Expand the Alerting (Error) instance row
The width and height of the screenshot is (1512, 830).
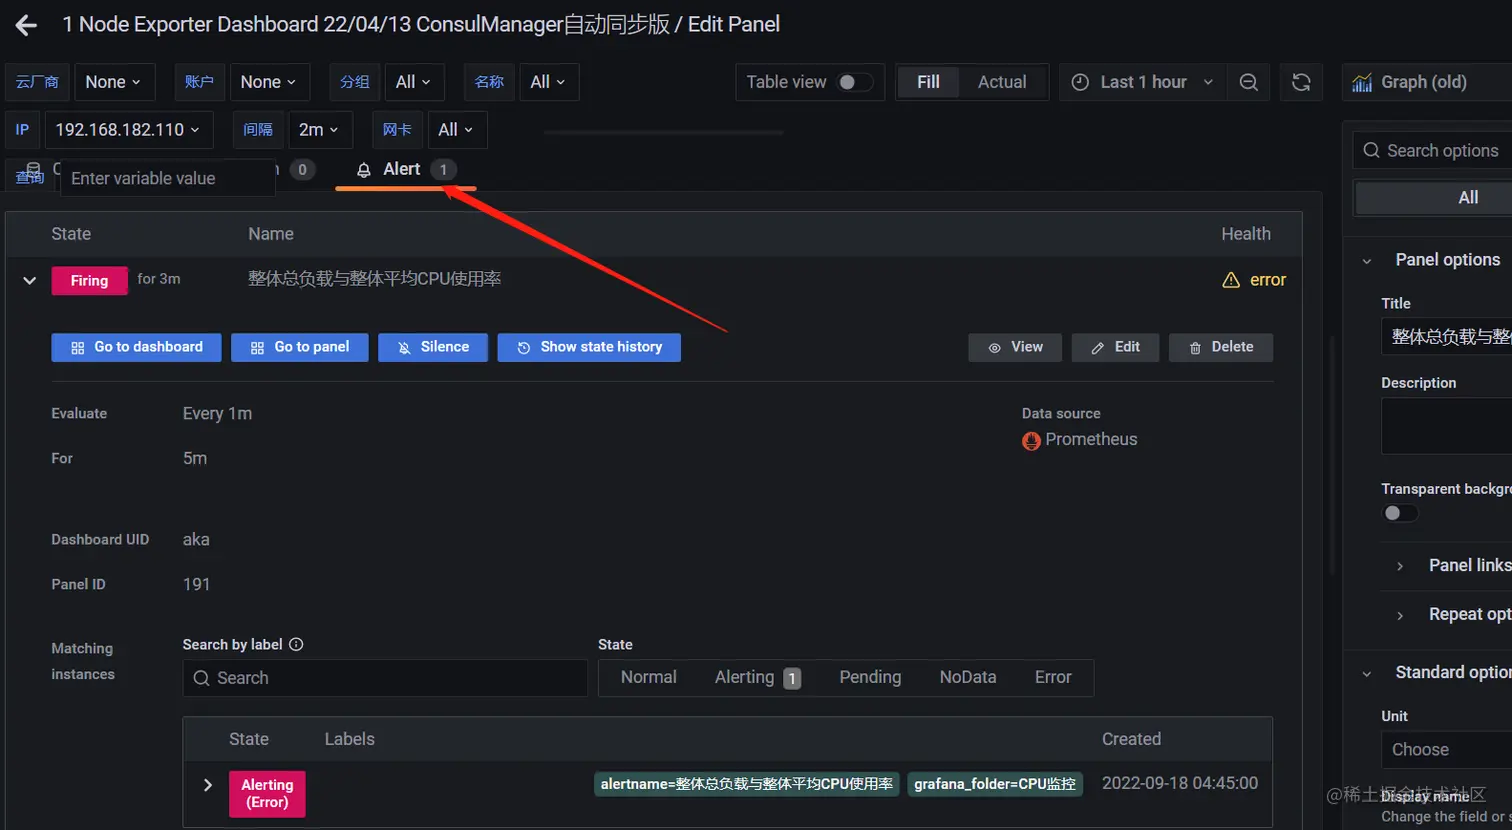pyautogui.click(x=208, y=785)
